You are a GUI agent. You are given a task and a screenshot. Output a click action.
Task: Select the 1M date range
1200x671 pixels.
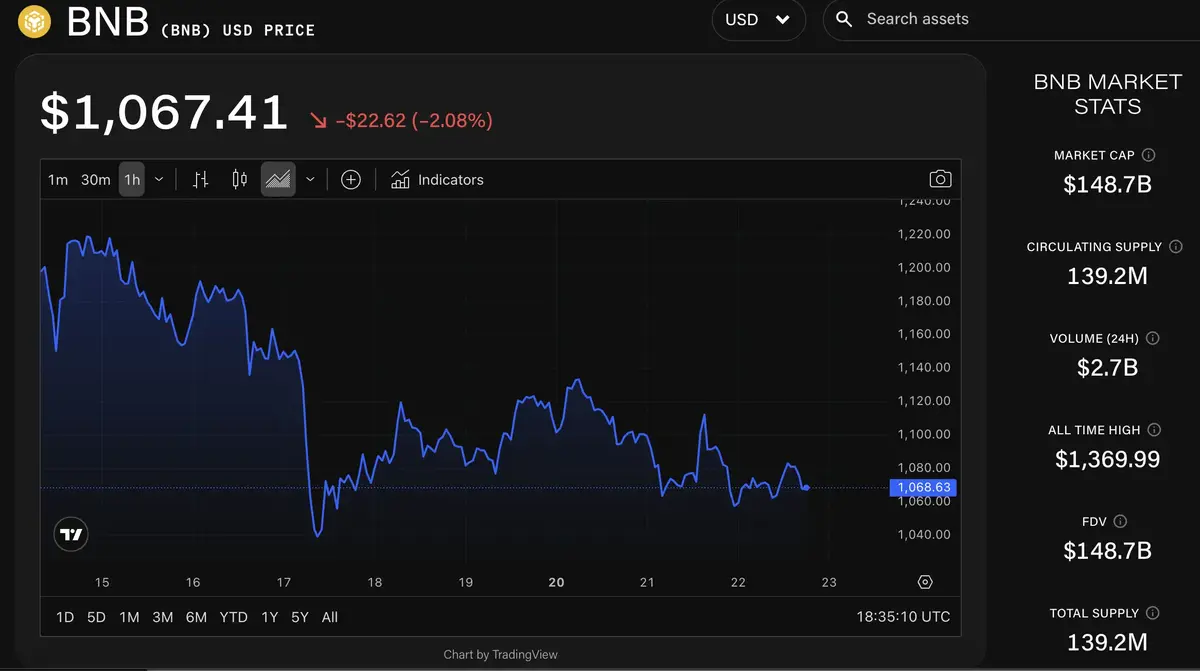129,617
